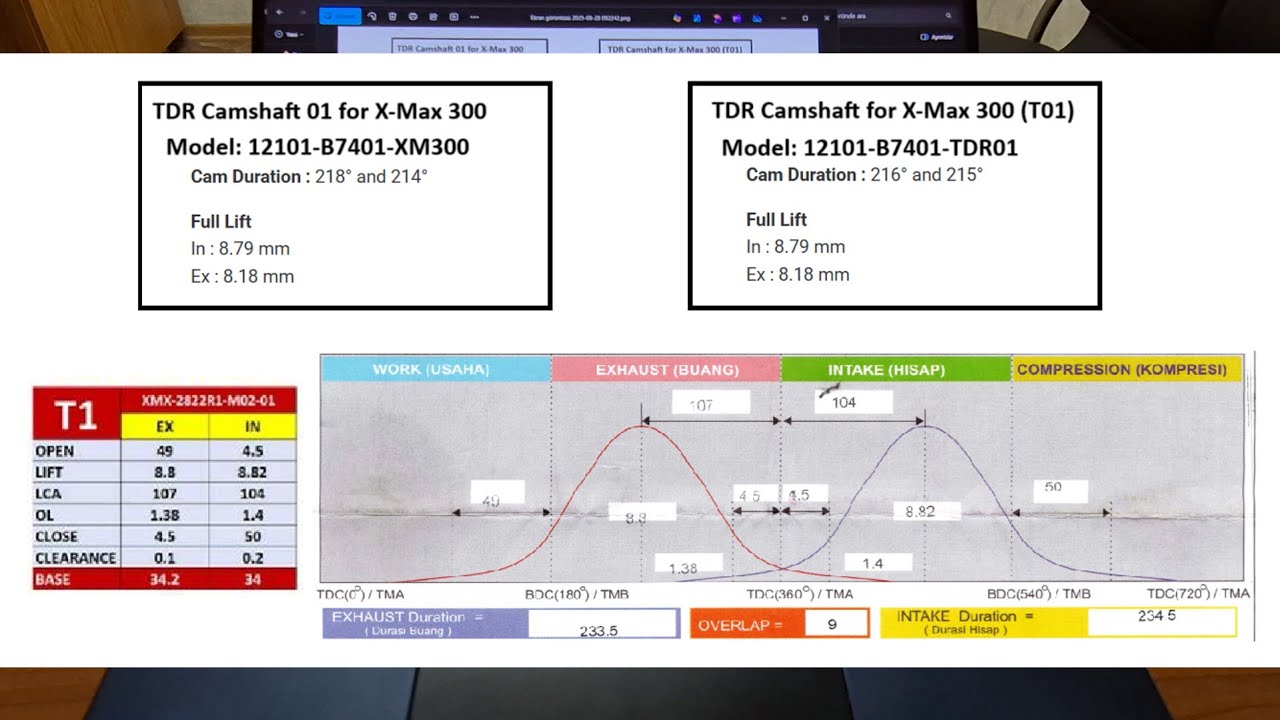Image resolution: width=1280 pixels, height=720 pixels.
Task: Click the blue Edit button in Photos toolbar
Action: point(340,16)
